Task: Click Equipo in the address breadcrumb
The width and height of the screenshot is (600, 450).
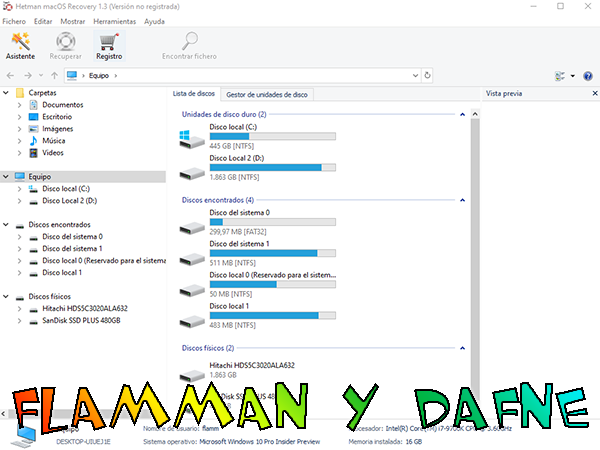Action: click(x=99, y=75)
